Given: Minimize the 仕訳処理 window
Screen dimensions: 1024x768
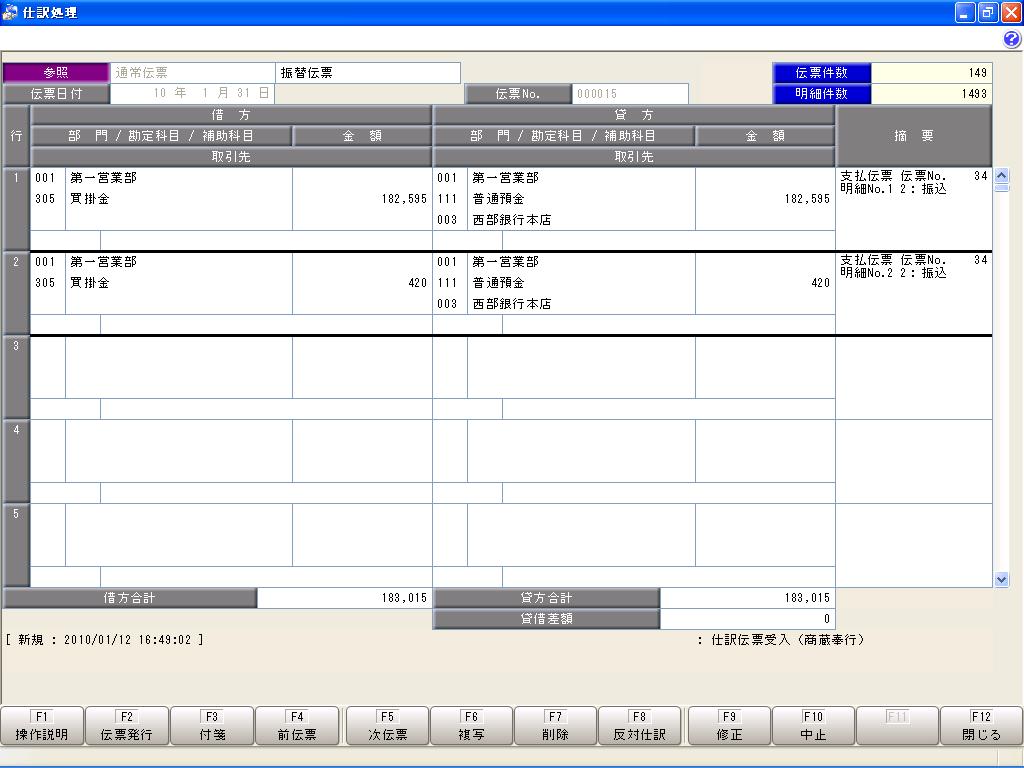Looking at the screenshot, I should tap(965, 12).
